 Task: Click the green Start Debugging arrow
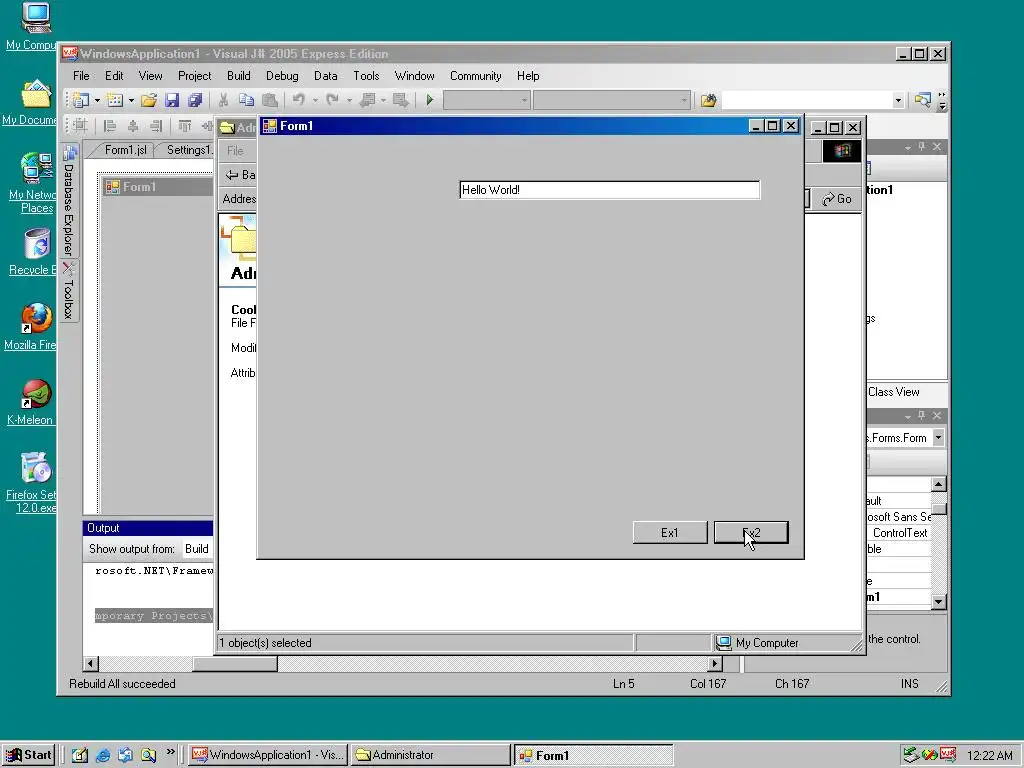pos(430,100)
